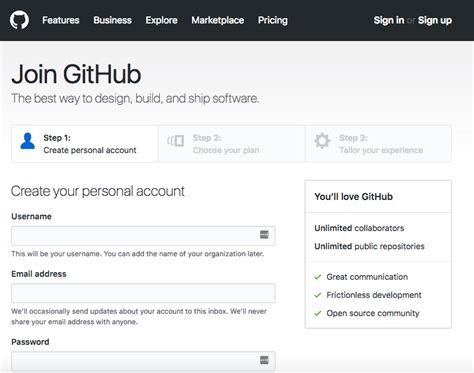
Task: Select Step 2 Choose your plan tab
Action: [x=232, y=144]
